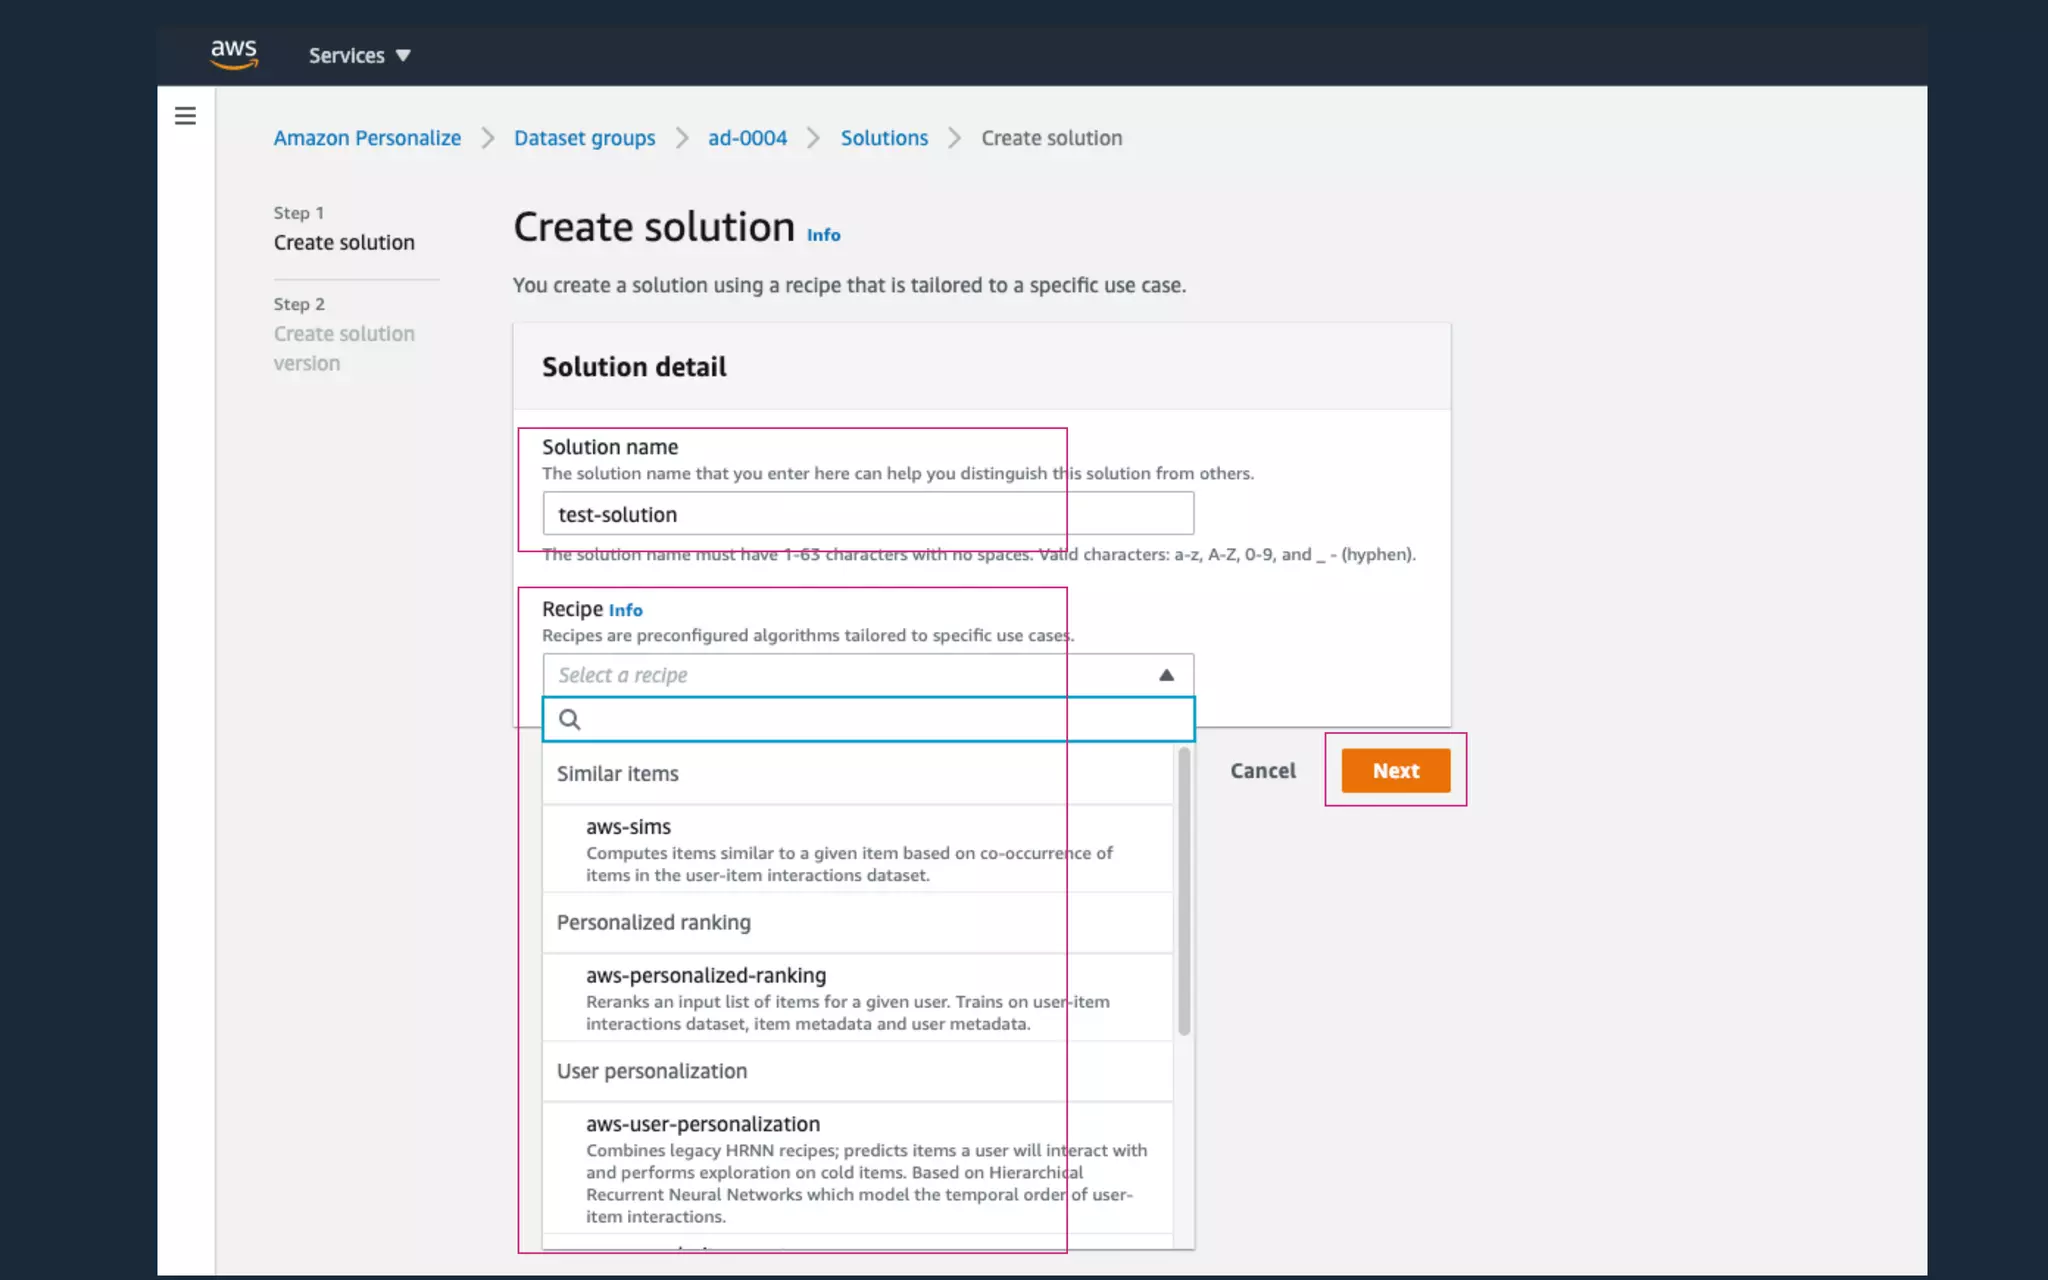Open the Services dropdown menu

(359, 56)
